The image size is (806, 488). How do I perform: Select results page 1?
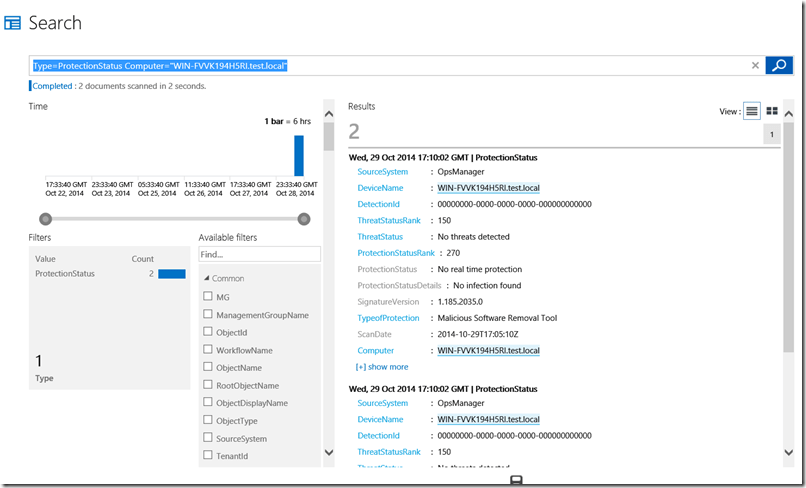click(x=771, y=135)
